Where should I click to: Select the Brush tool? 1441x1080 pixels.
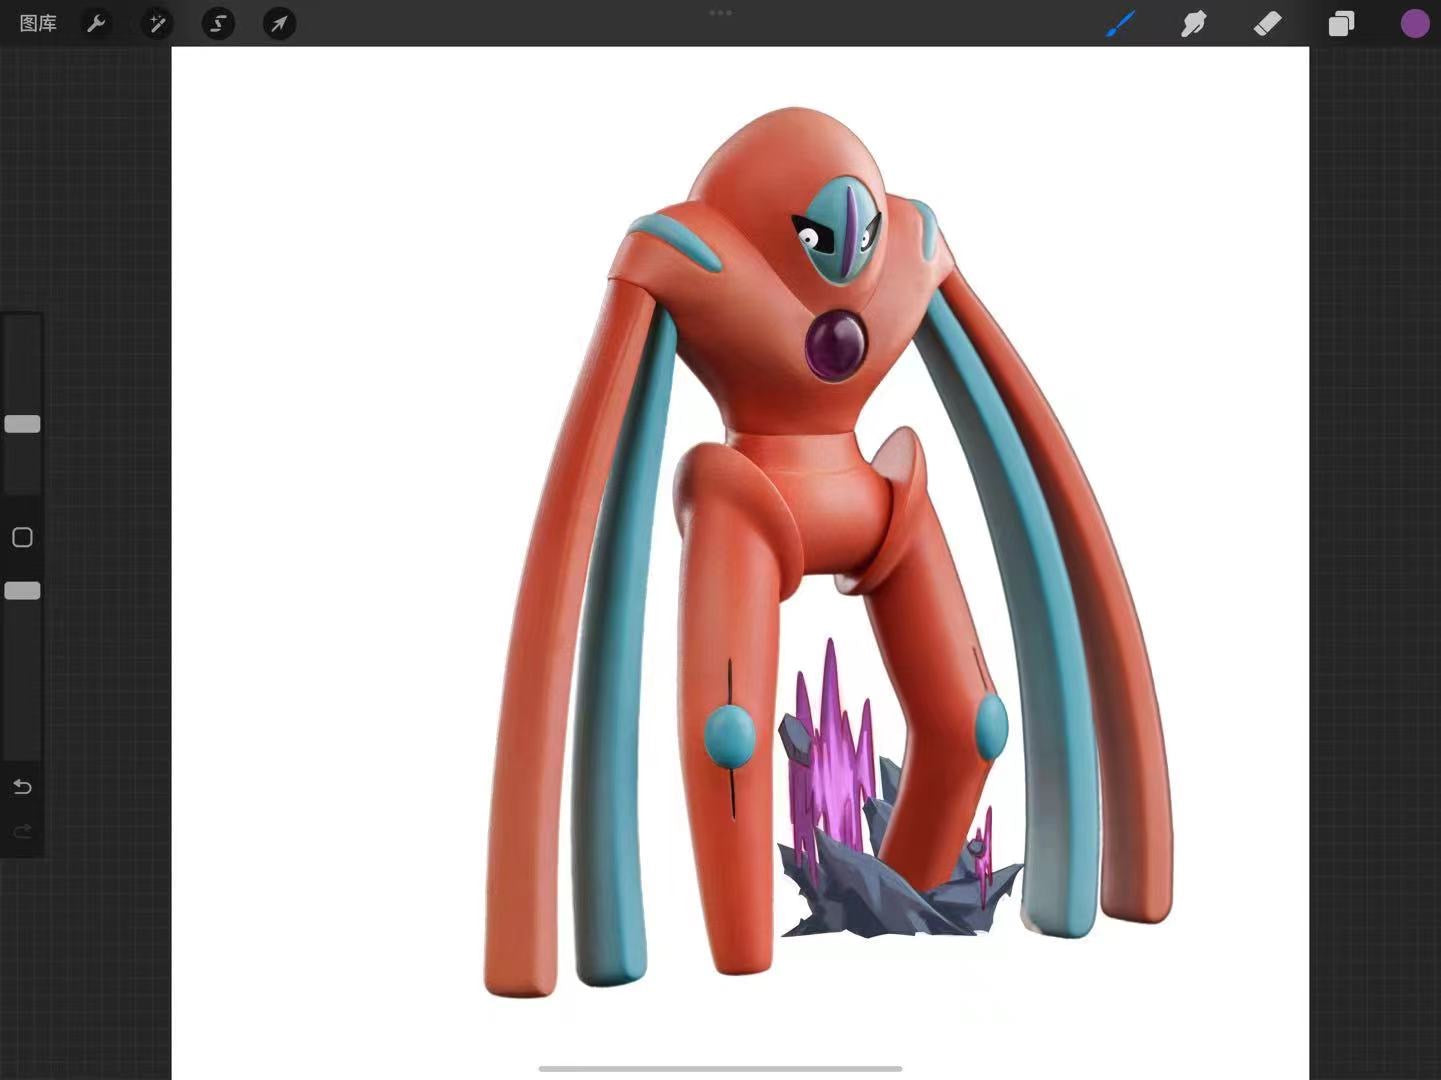point(1120,23)
